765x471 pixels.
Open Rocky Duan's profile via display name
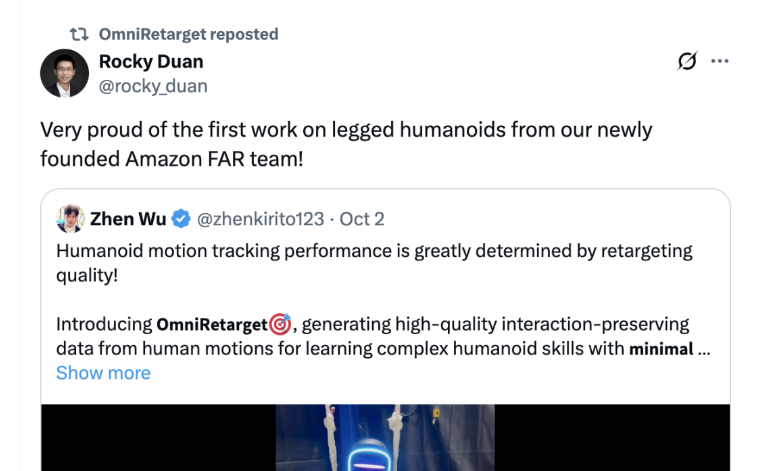coord(151,62)
